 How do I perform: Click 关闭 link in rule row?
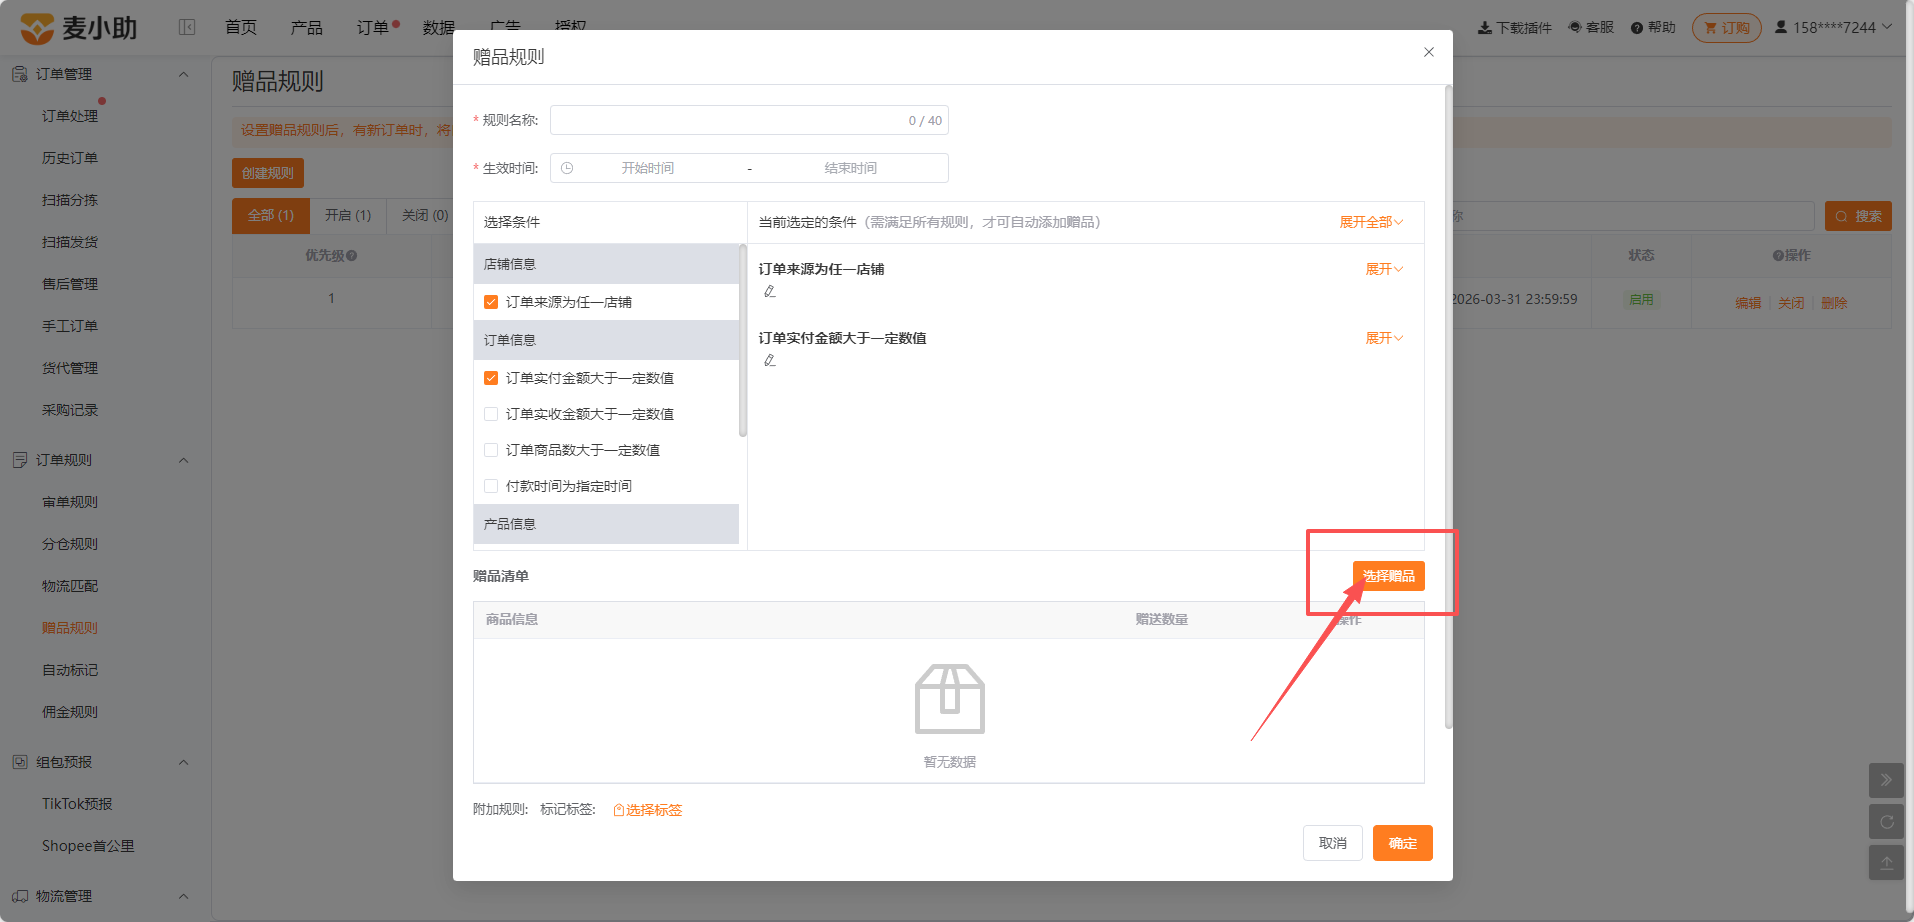point(1791,303)
